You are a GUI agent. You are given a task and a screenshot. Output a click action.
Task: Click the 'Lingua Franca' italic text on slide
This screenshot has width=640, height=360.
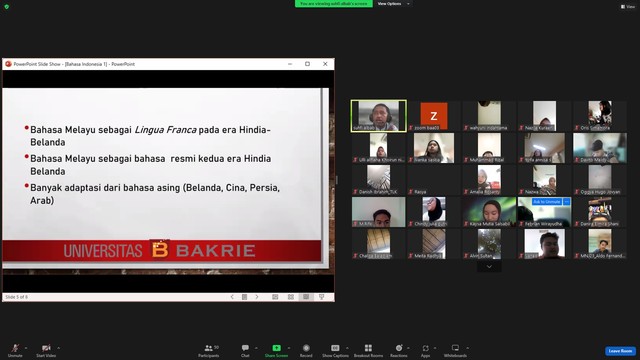coord(165,130)
